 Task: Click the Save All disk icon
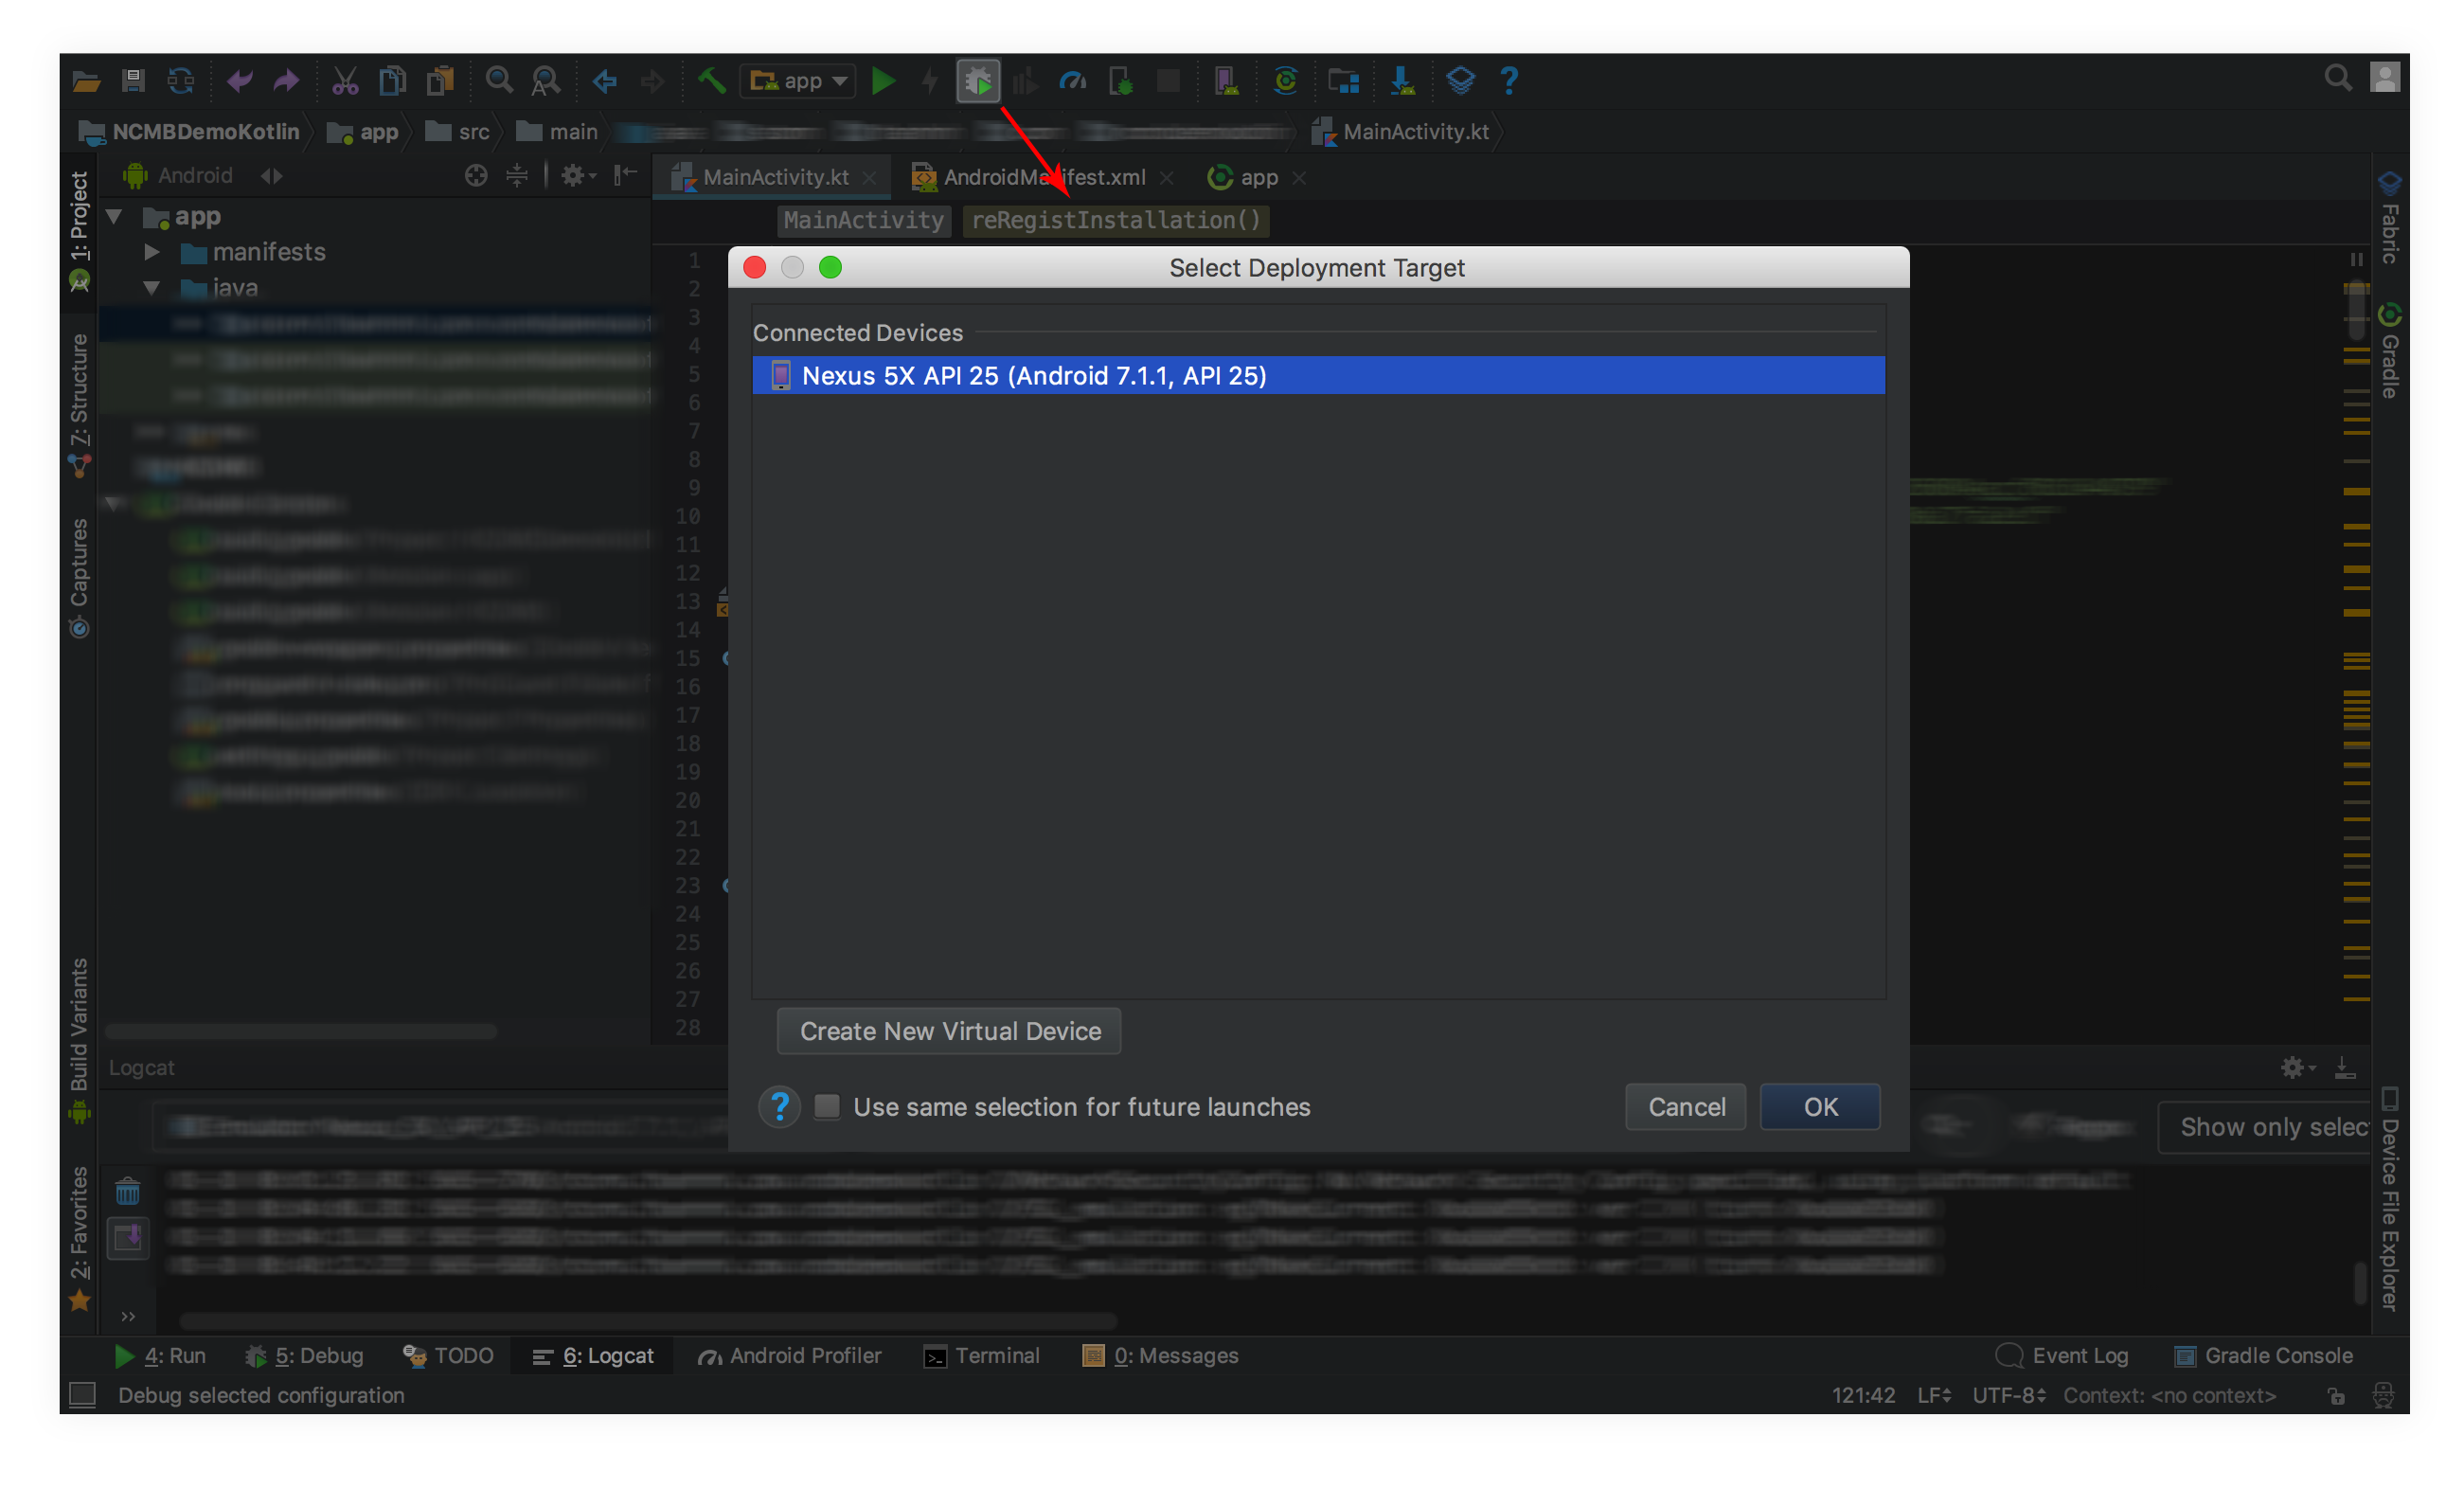click(x=133, y=81)
